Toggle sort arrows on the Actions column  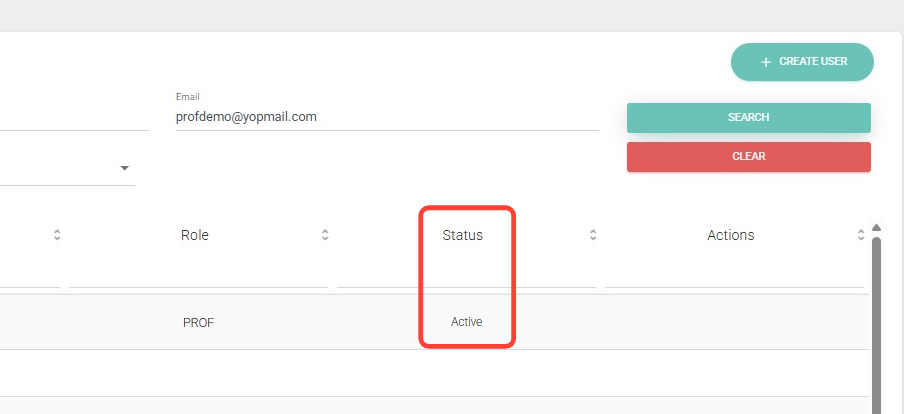[x=861, y=236]
